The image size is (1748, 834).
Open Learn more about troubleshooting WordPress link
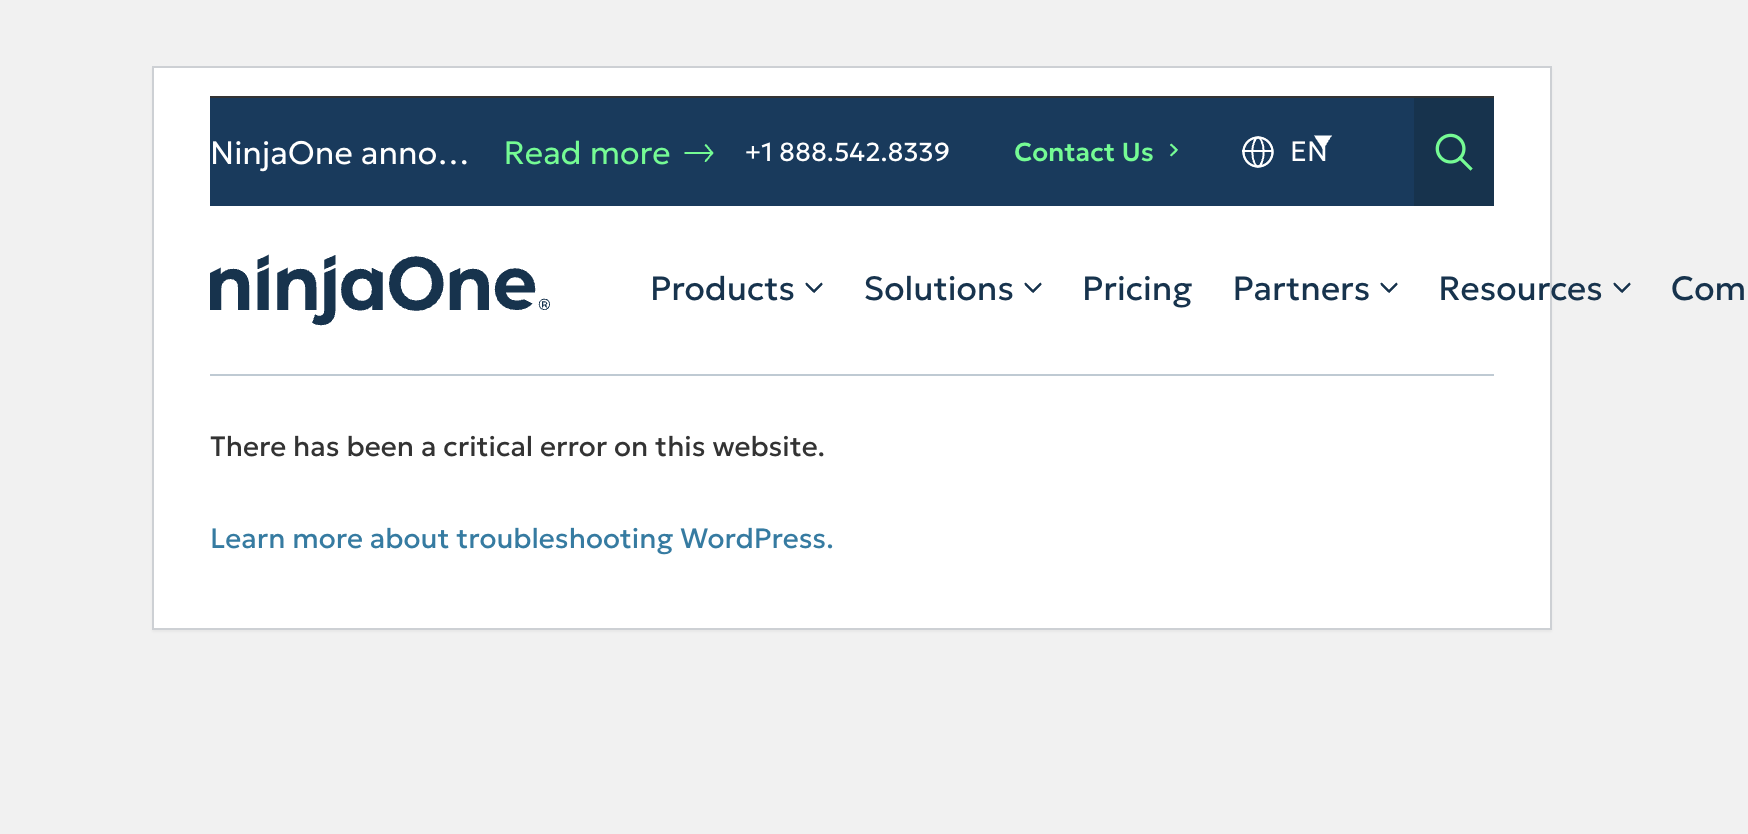[x=521, y=539]
